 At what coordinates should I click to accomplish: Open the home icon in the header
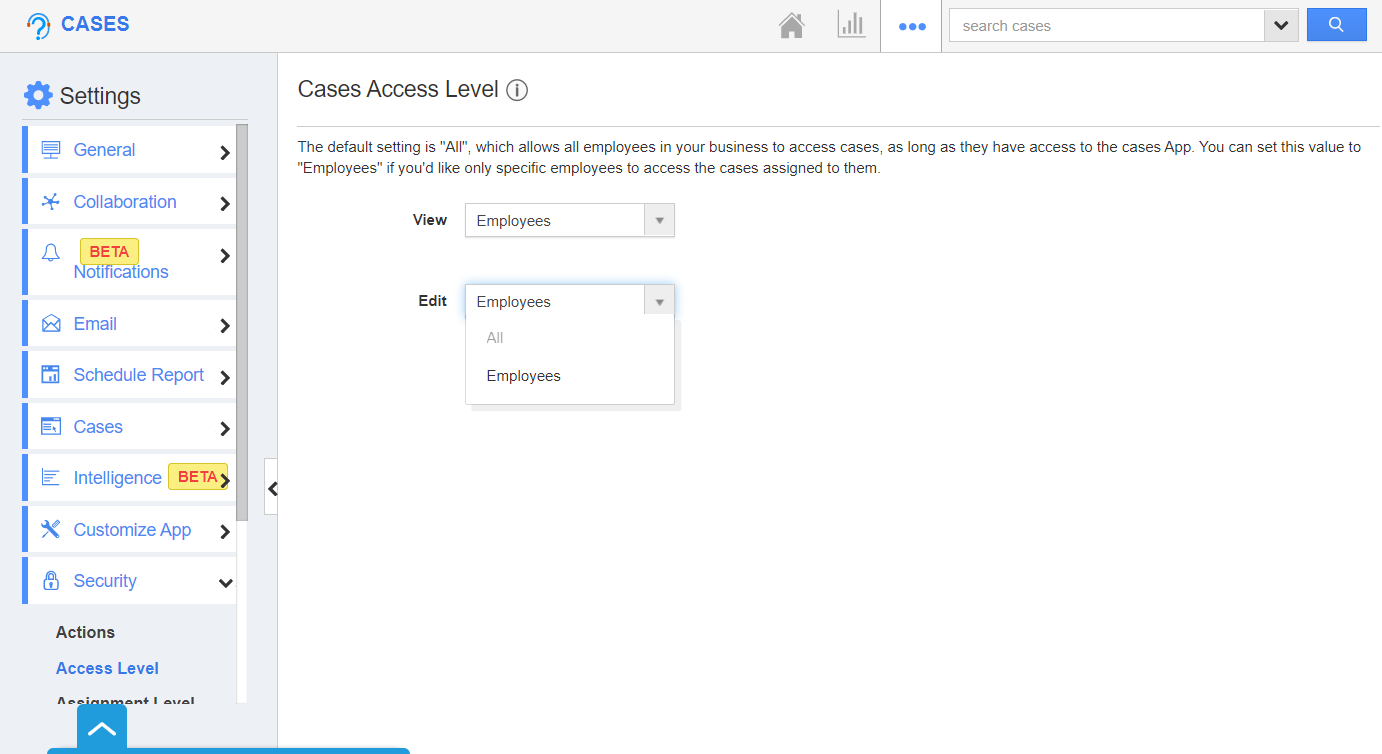coord(791,25)
